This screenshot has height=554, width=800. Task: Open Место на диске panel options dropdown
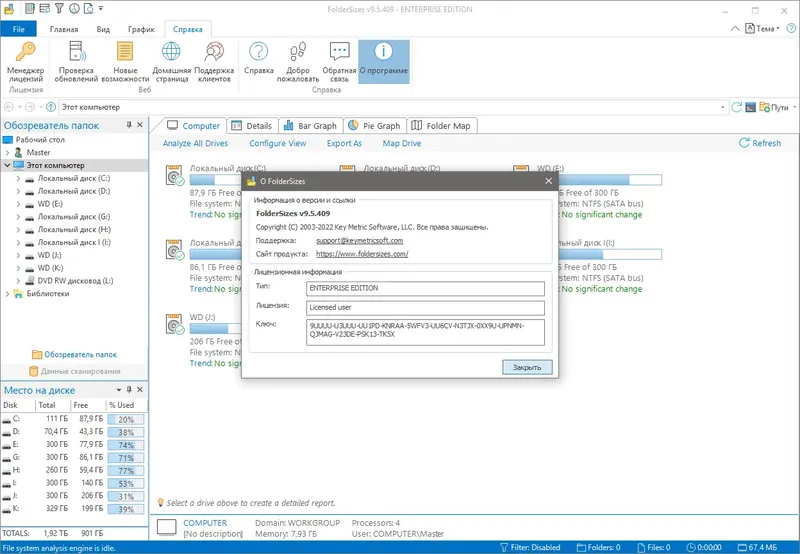point(118,390)
